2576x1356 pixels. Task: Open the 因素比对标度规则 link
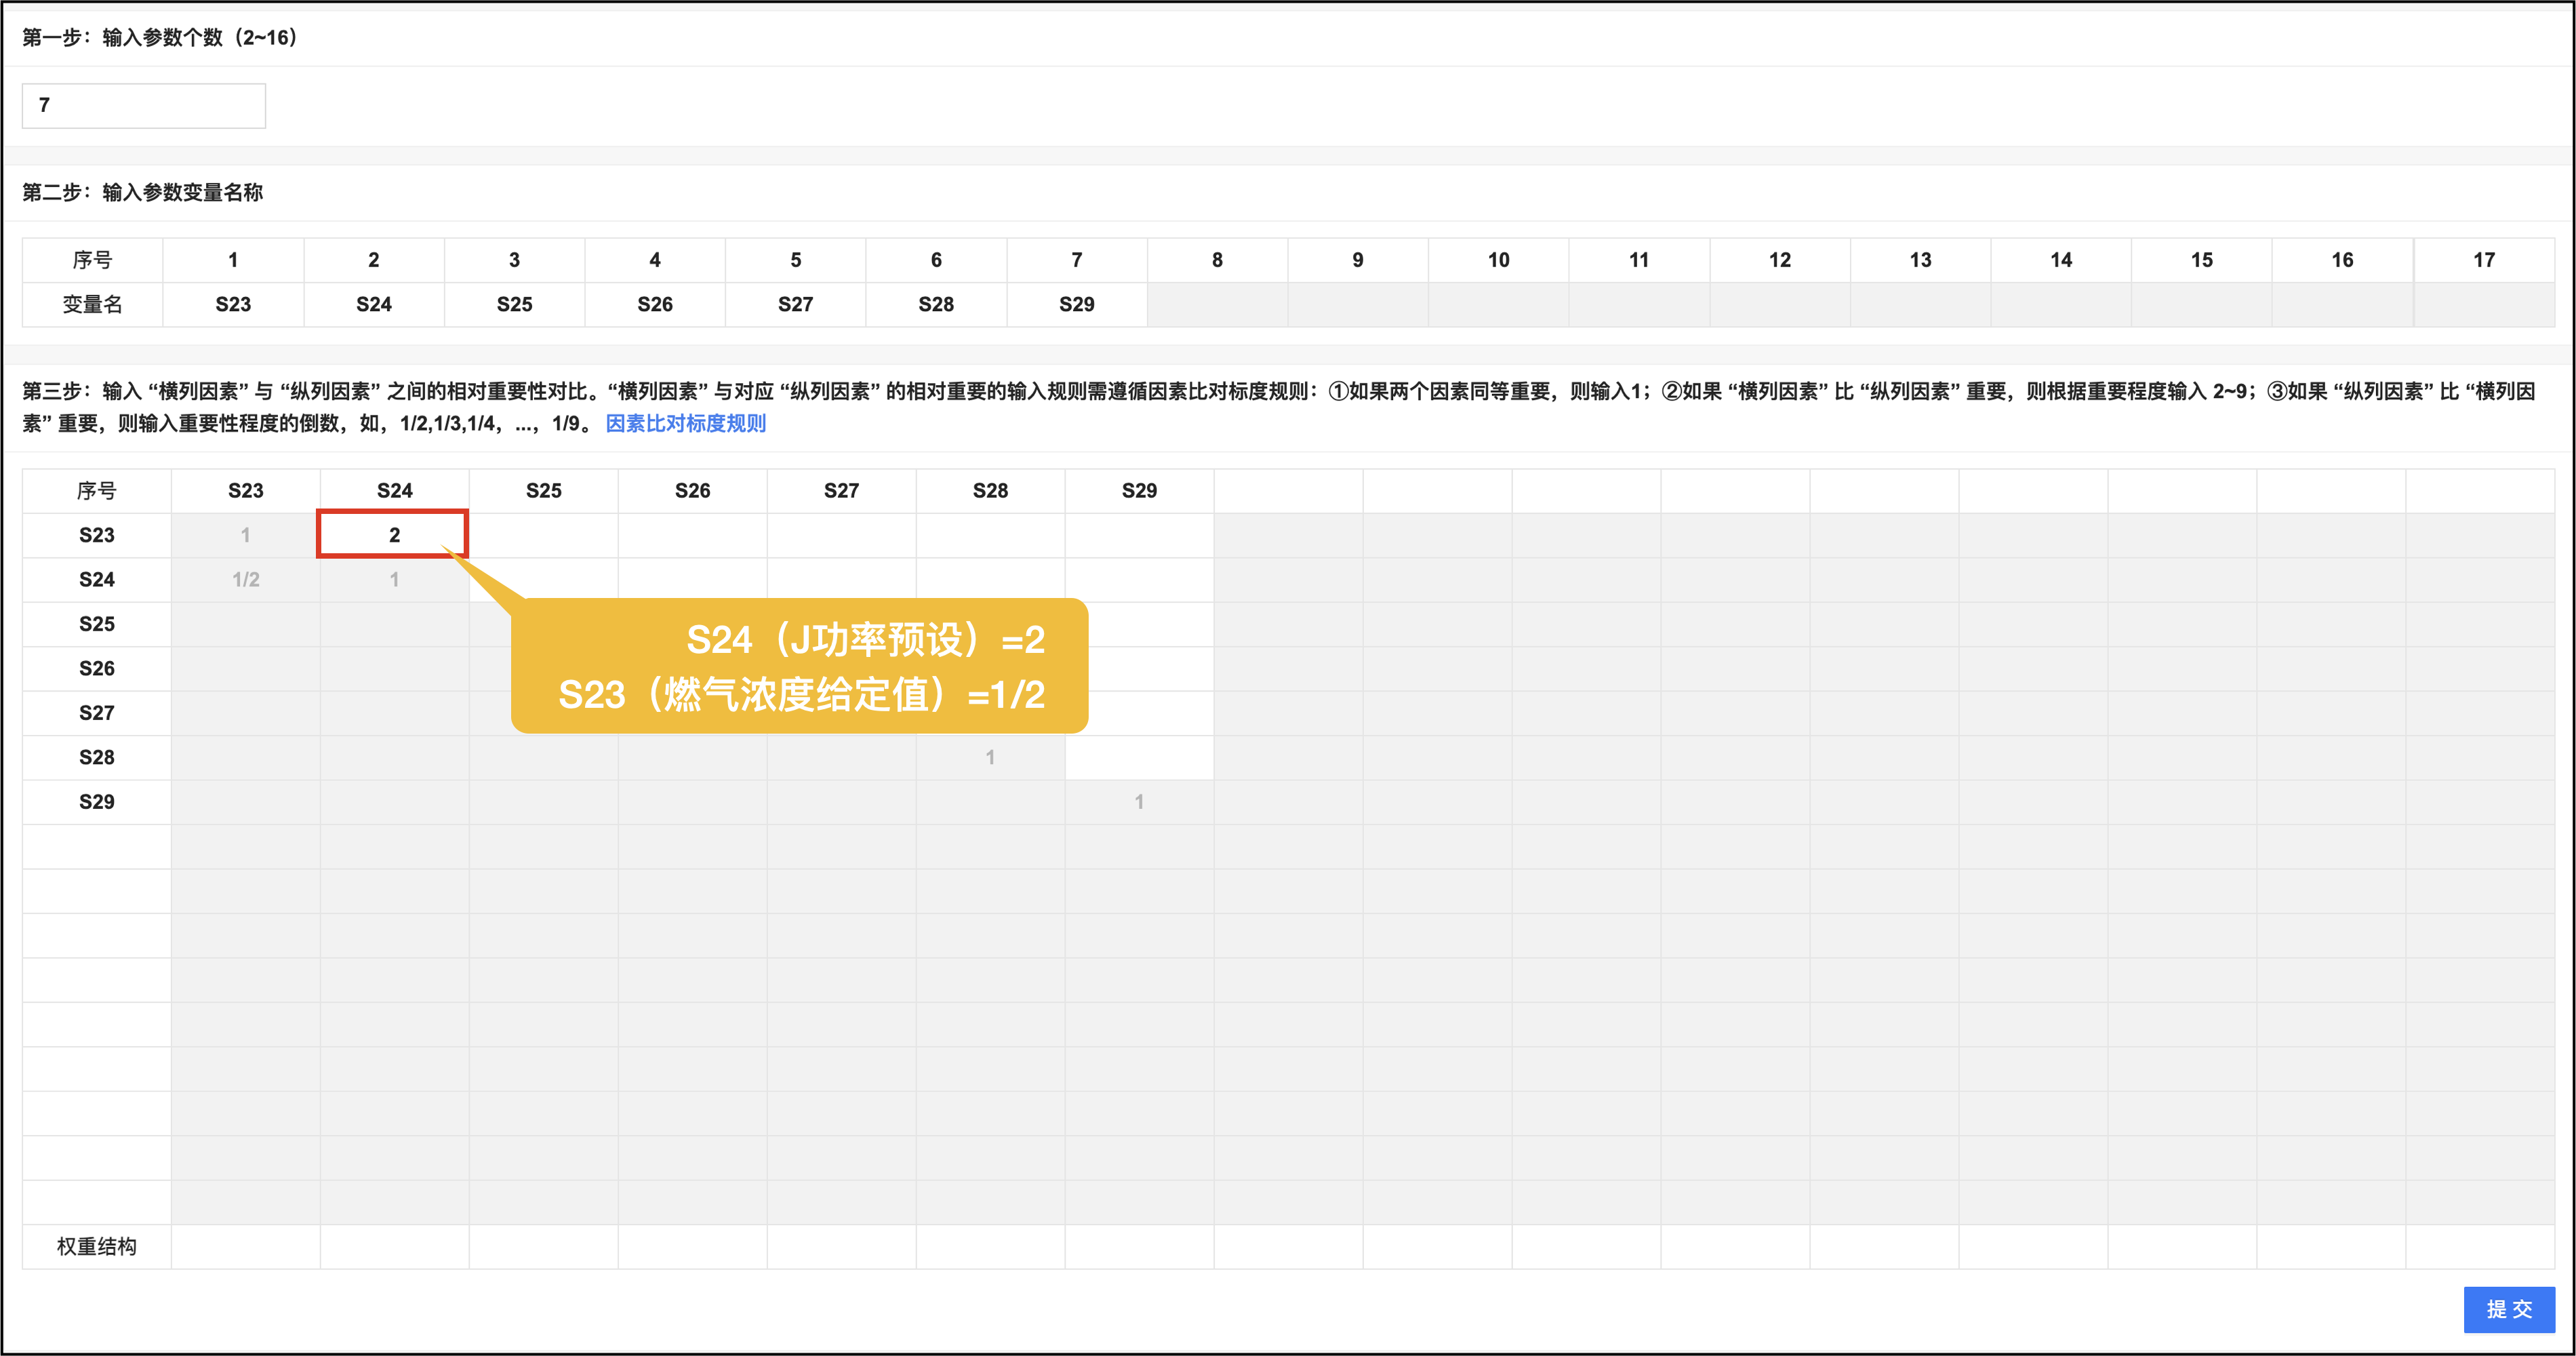tap(686, 423)
